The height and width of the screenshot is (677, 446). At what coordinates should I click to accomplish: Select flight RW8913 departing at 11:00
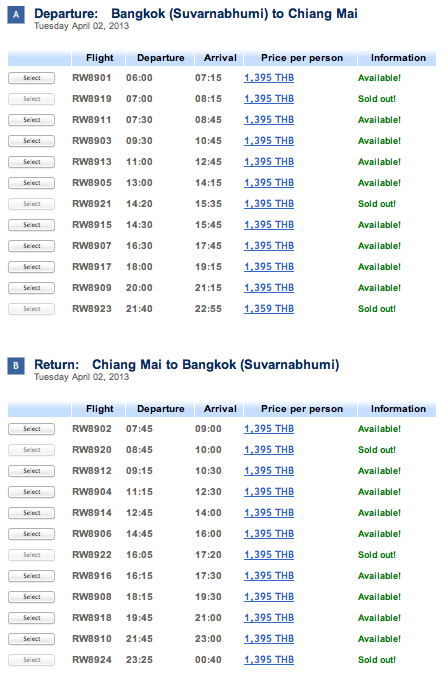tap(32, 162)
